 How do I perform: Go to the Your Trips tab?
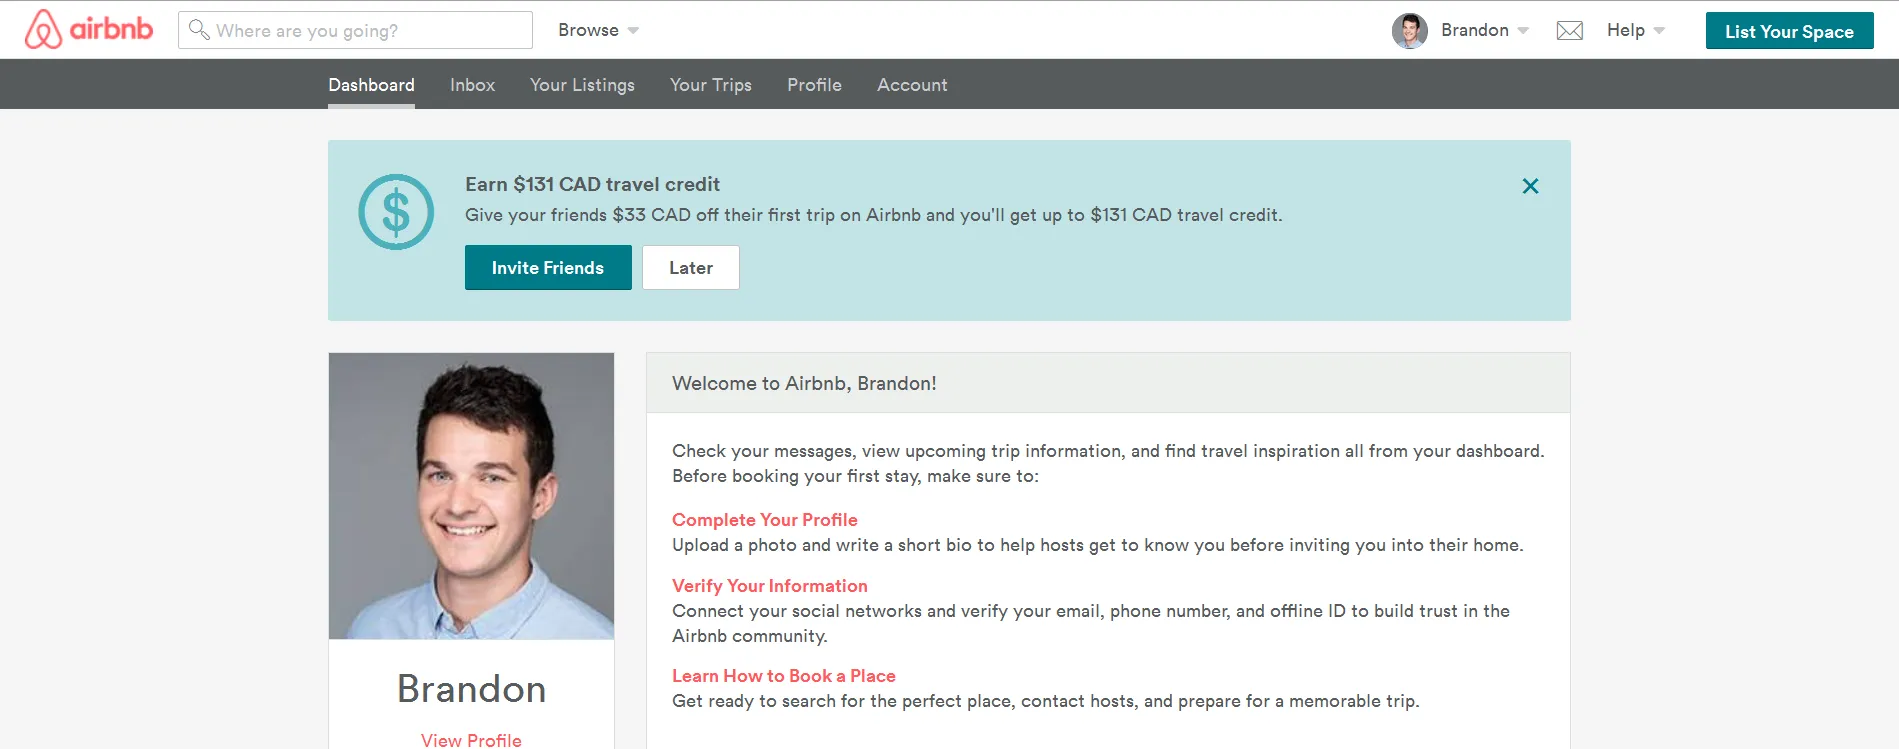click(711, 85)
